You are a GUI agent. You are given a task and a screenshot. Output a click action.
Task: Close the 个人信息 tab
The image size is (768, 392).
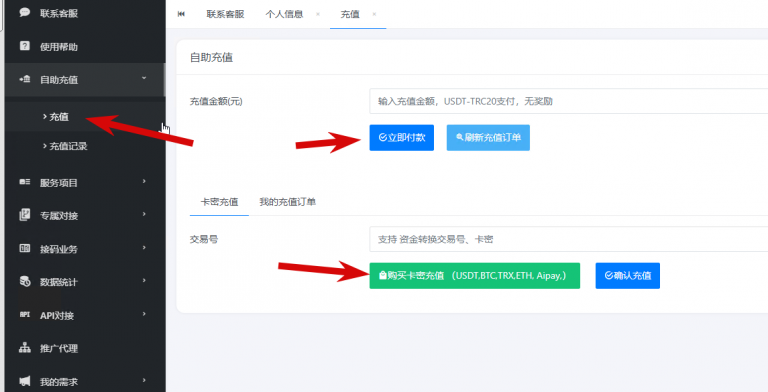(x=318, y=14)
